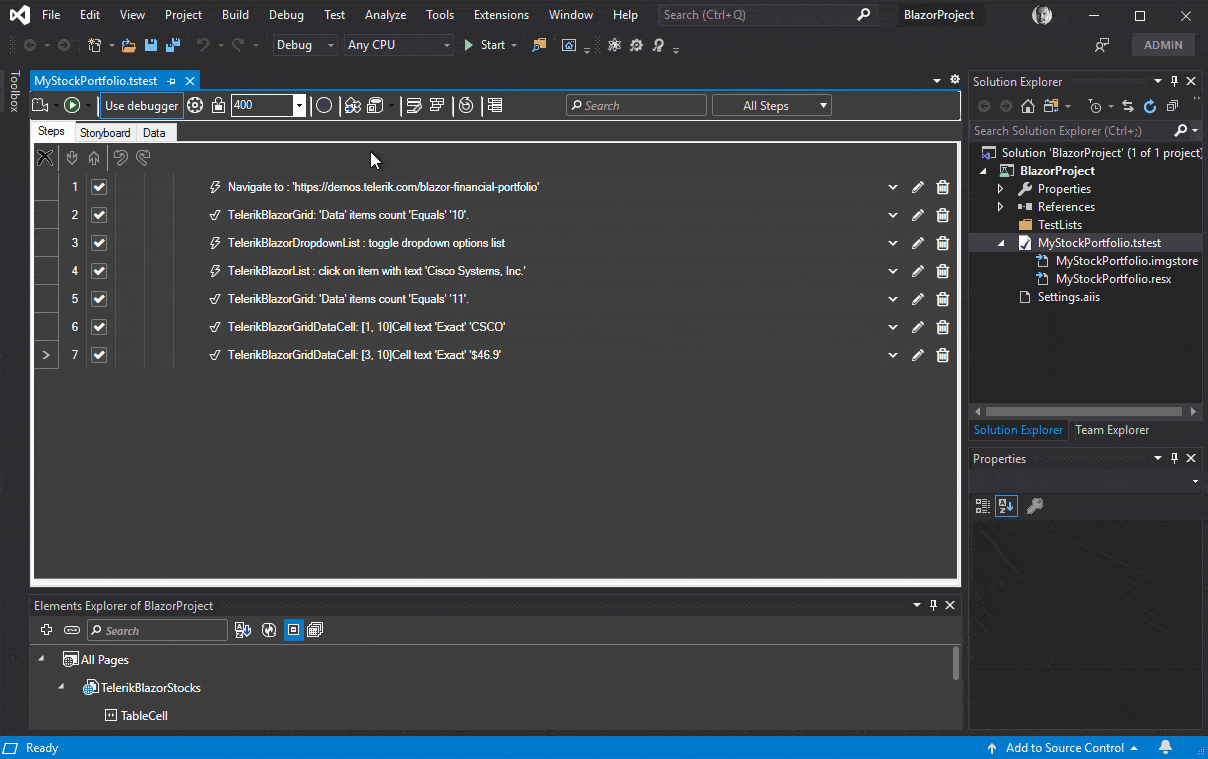Uncheck the checkbox for step 3
This screenshot has height=759, width=1208.
[99, 243]
